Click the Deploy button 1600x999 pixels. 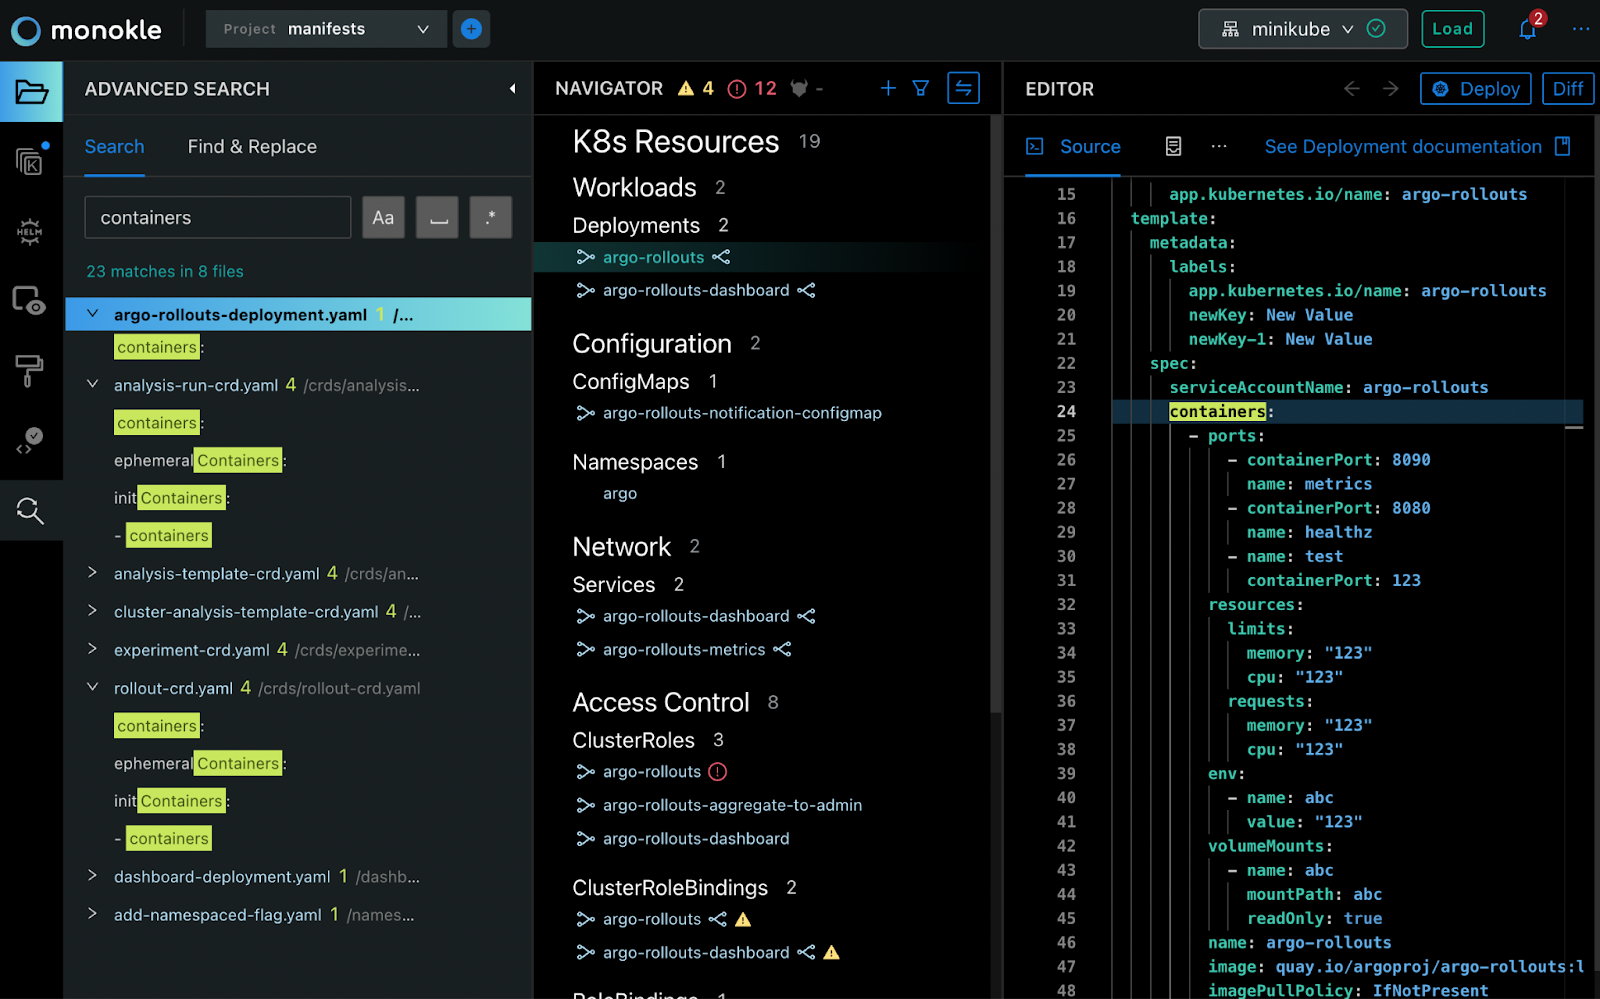[x=1476, y=89]
